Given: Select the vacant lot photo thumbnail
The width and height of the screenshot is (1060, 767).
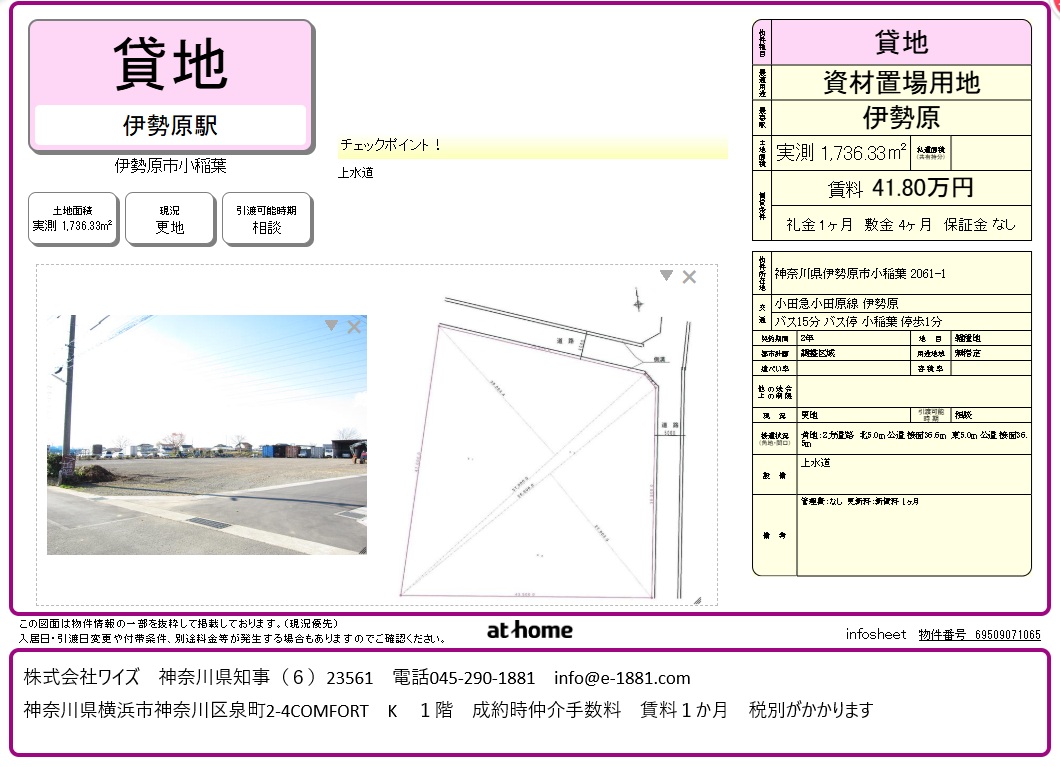Looking at the screenshot, I should (x=206, y=434).
